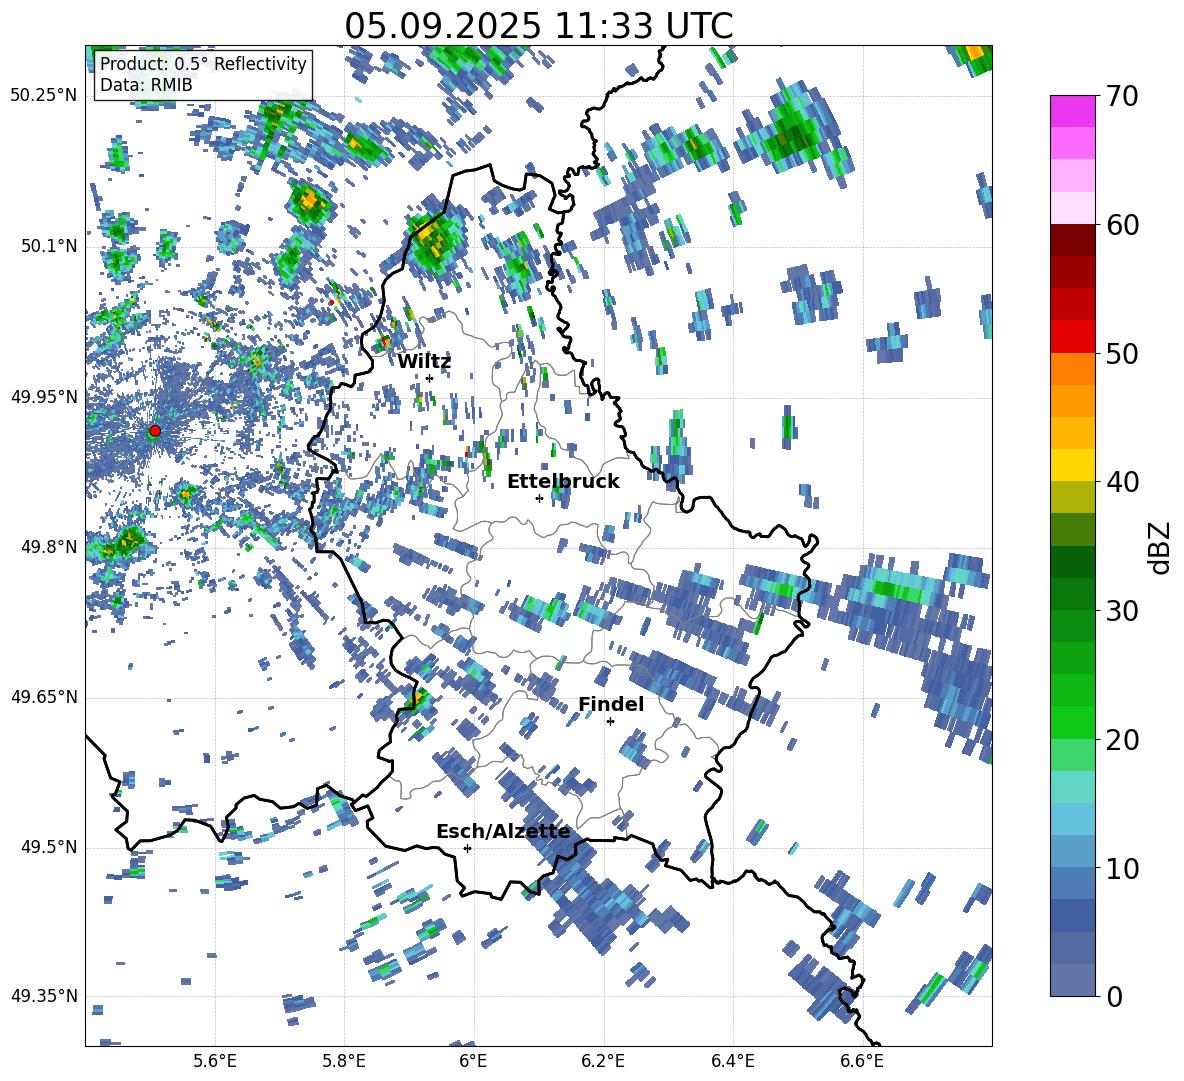Click the colorbar tick label 20
The image size is (1184, 1081).
pyautogui.click(x=1122, y=740)
